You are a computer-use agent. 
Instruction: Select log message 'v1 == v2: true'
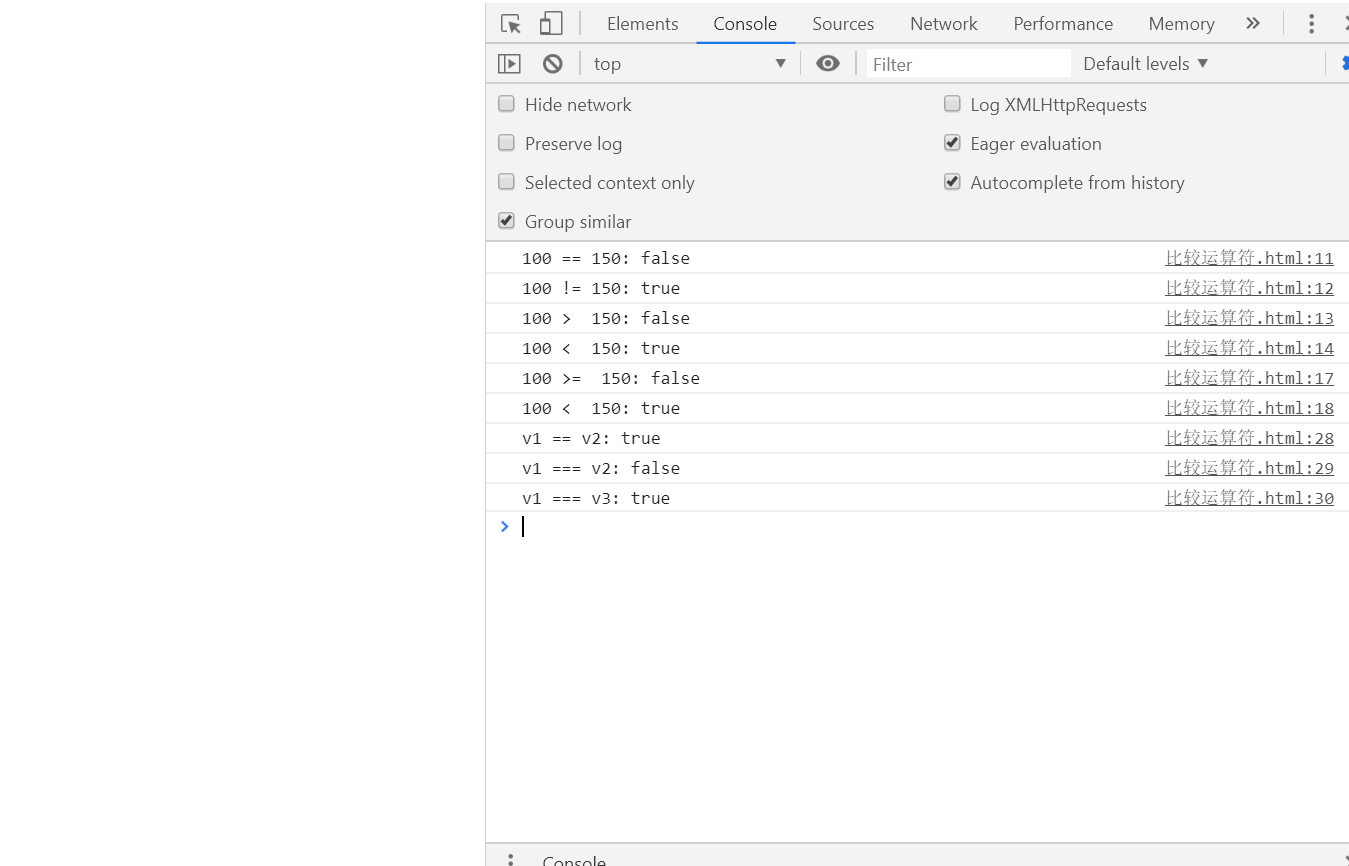tap(591, 438)
